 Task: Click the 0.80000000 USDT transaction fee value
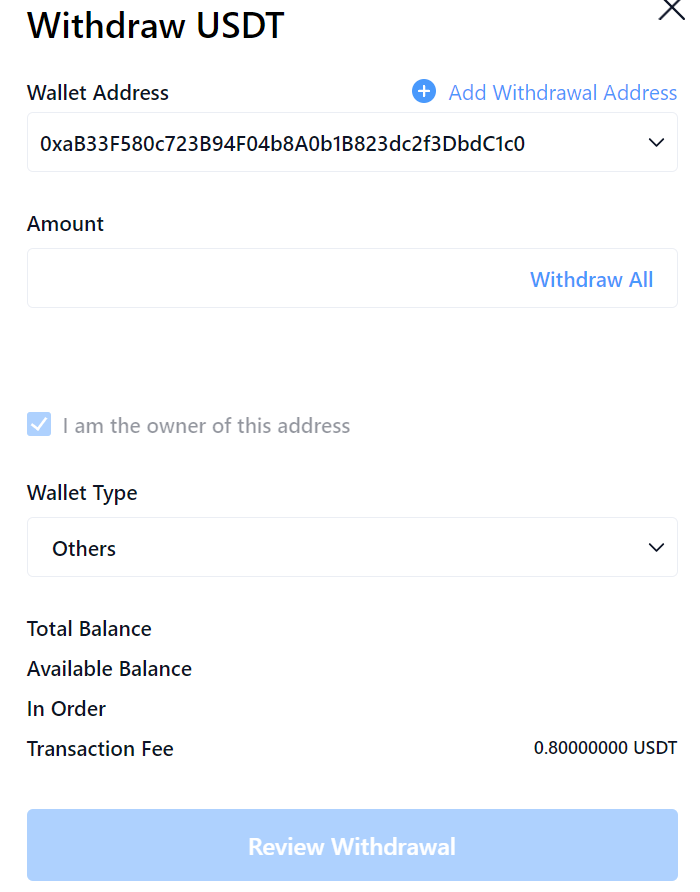click(605, 748)
